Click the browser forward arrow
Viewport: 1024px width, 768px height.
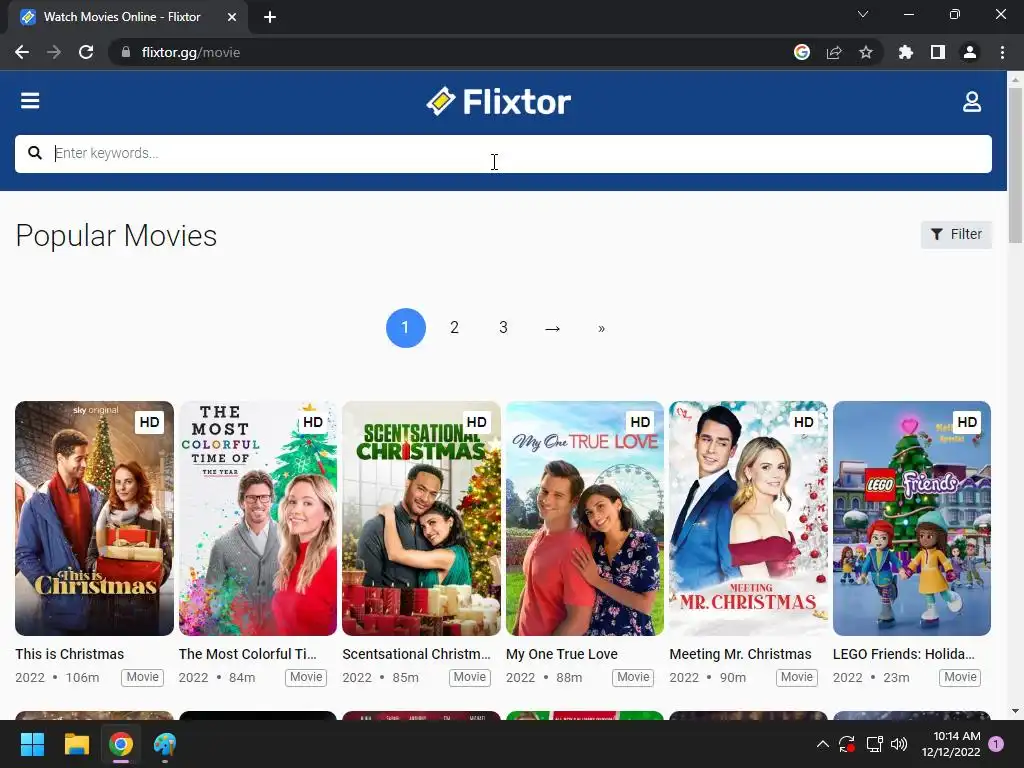pyautogui.click(x=54, y=52)
